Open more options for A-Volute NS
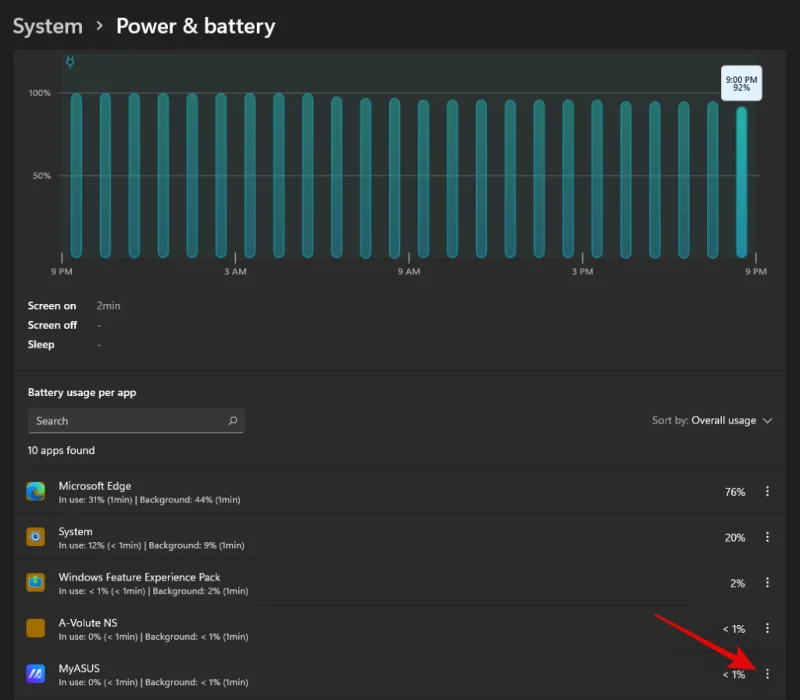The height and width of the screenshot is (700, 800). 768,628
